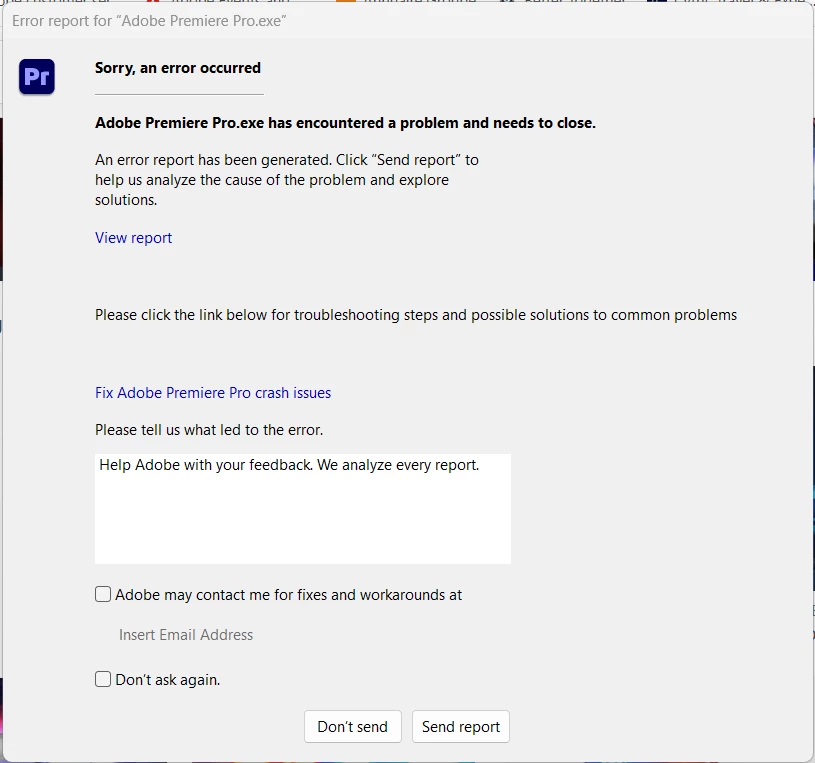Click "An error report has been generated" text
Viewport: 815px width, 763px height.
click(x=286, y=180)
